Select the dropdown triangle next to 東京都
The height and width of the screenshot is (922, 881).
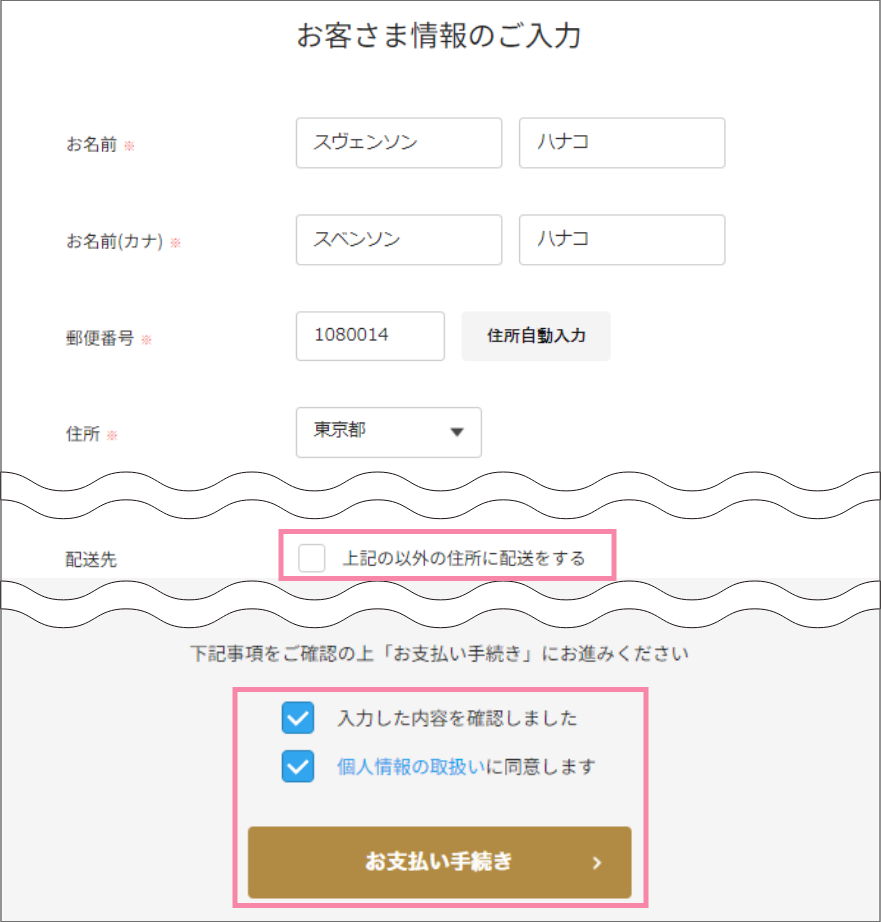pos(459,432)
